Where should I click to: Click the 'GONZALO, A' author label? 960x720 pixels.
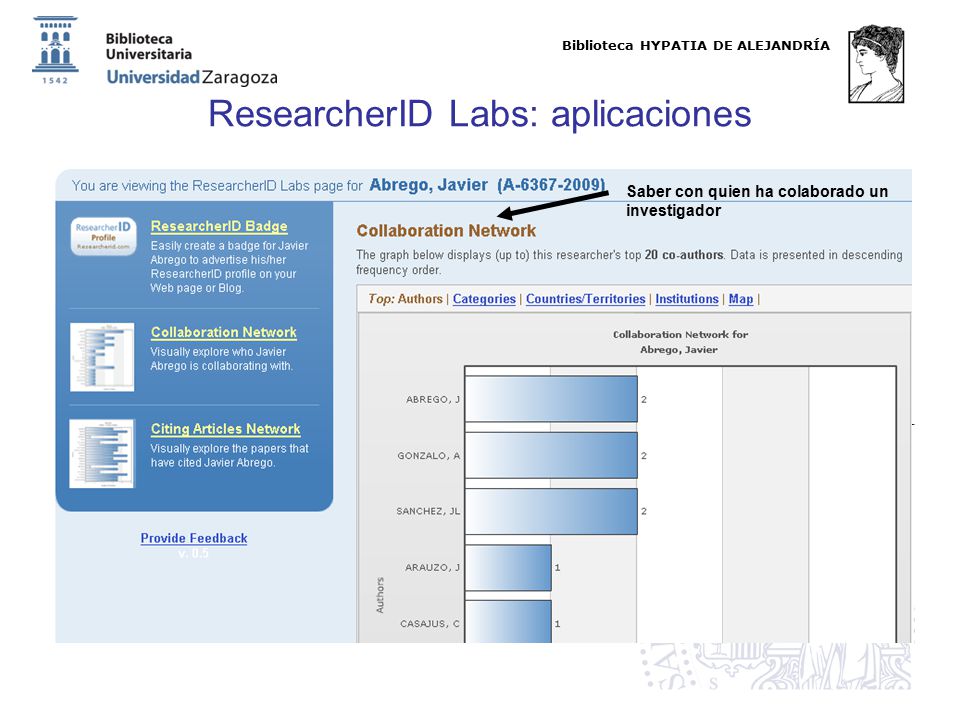point(429,456)
